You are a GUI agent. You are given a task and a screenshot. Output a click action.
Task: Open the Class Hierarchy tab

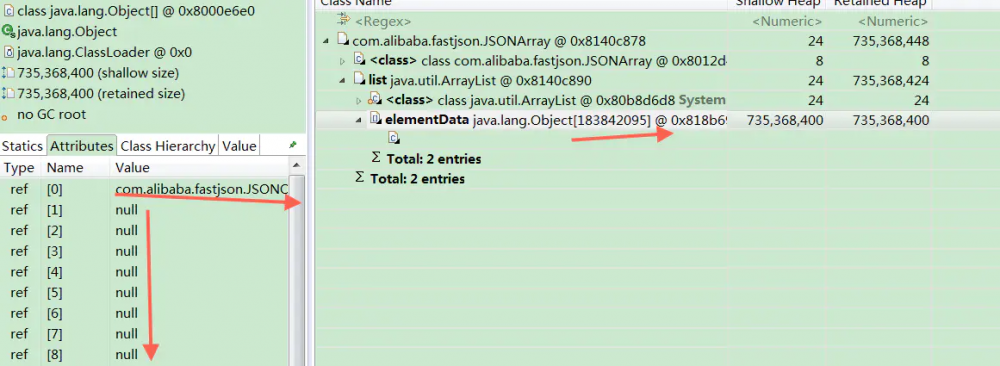(x=168, y=146)
